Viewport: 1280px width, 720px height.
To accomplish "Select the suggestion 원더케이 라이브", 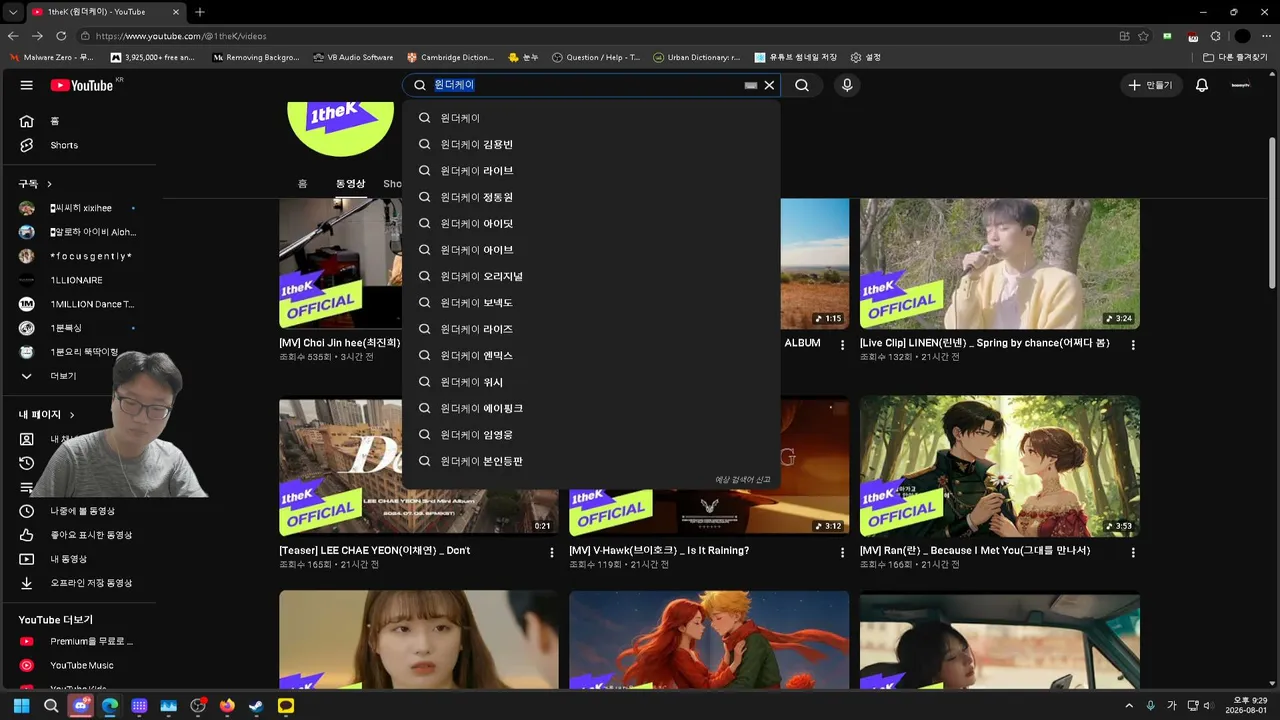I will 591,171.
